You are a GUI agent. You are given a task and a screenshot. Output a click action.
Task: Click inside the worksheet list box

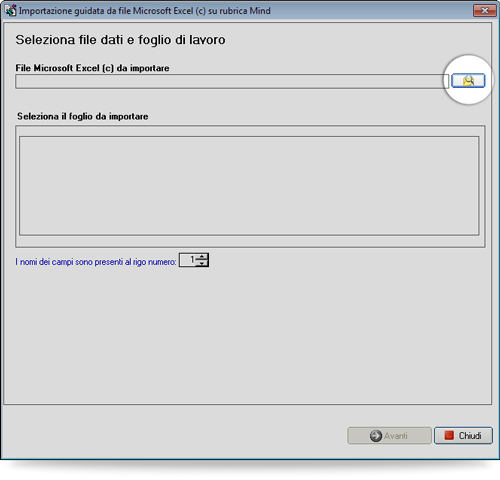point(249,186)
